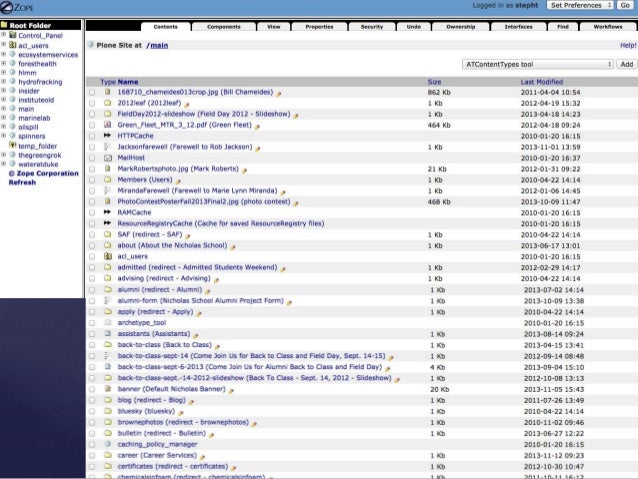The image size is (638, 479).
Task: Switch to the Security tab
Action: (x=372, y=26)
